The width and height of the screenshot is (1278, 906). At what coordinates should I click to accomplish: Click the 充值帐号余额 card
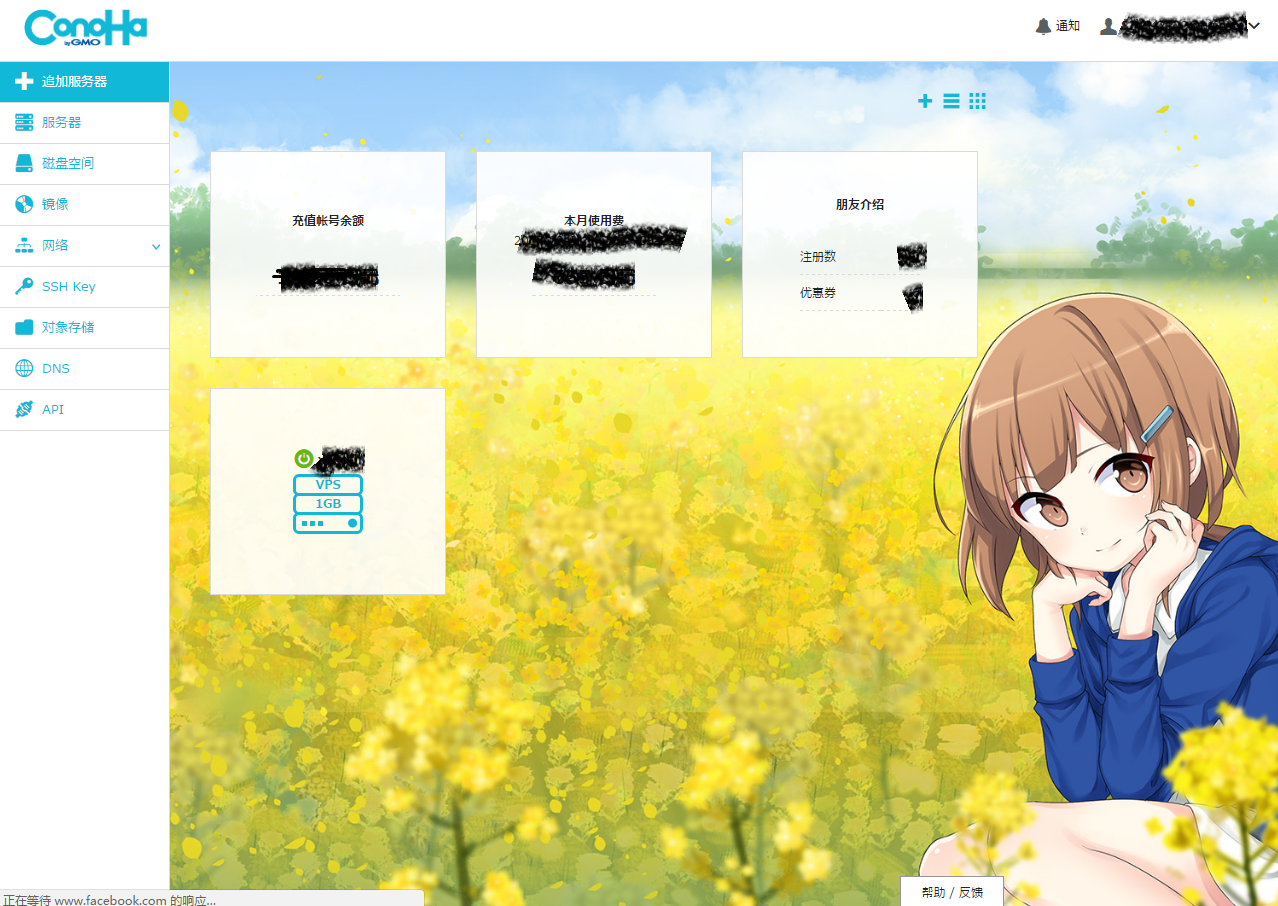coord(328,254)
